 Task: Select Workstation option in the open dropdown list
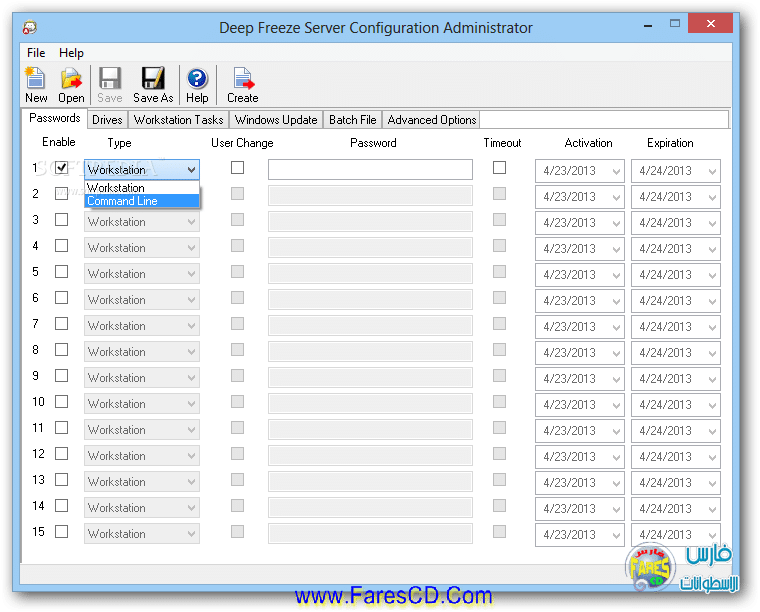coord(142,188)
